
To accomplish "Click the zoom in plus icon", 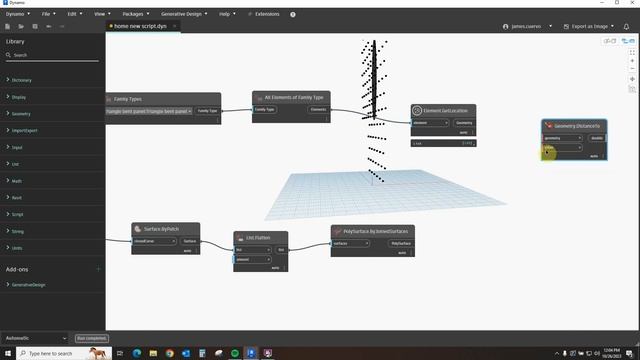I will [632, 61].
